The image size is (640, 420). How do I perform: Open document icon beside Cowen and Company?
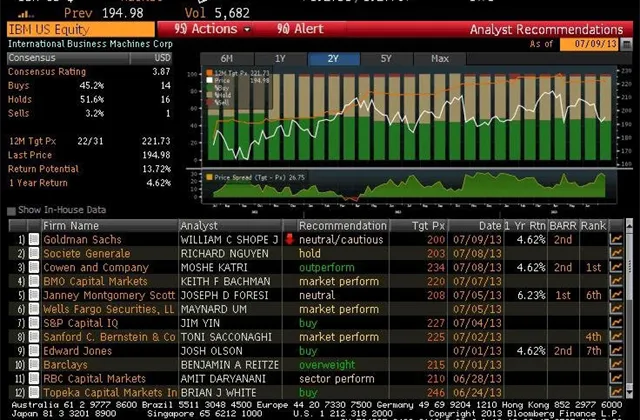click(x=34, y=267)
